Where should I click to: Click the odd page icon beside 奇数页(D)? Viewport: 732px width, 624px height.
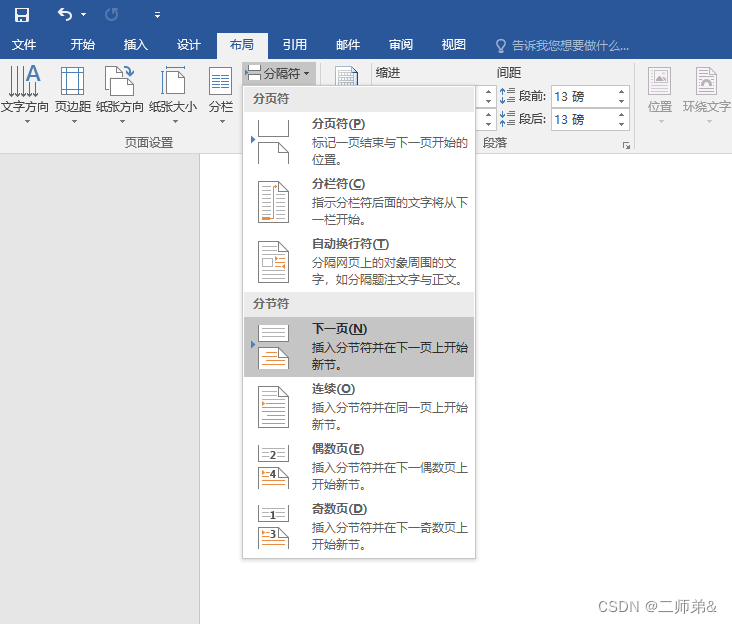tap(273, 527)
